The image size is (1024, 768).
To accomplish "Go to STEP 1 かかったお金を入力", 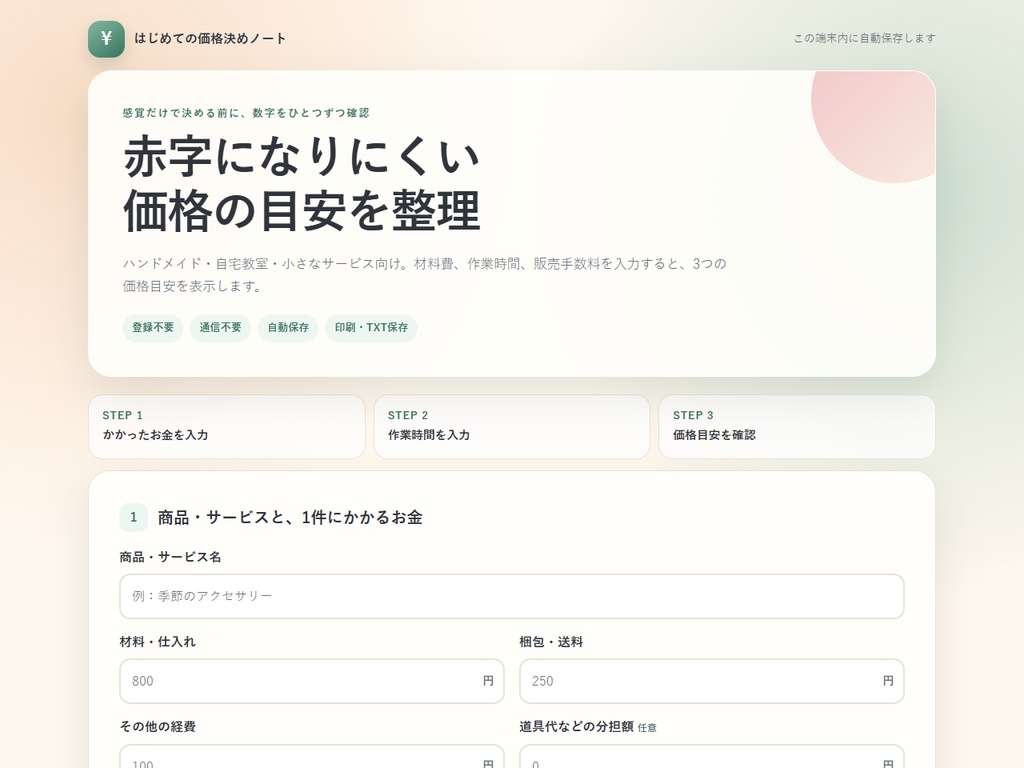I will click(227, 426).
